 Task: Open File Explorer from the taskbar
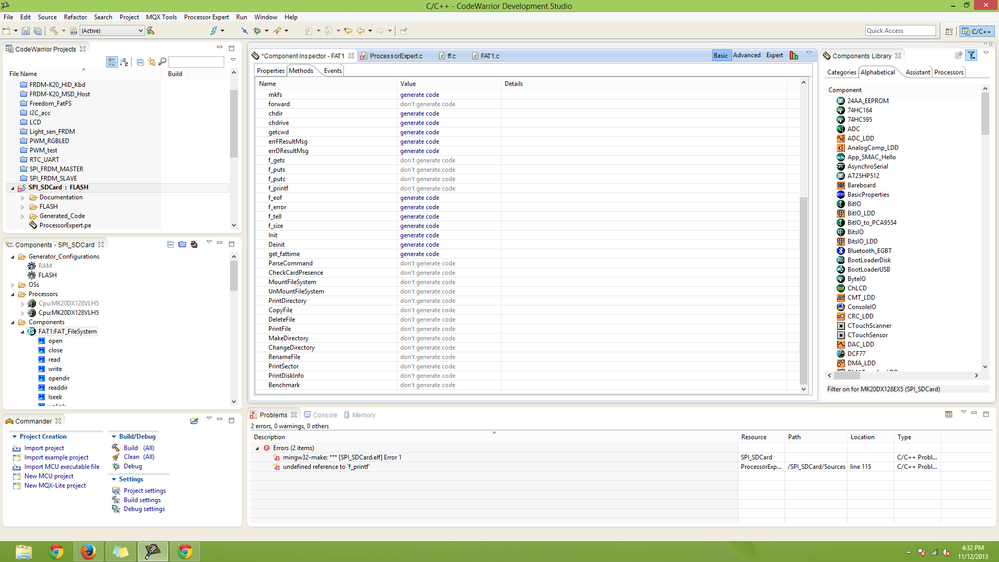24,551
